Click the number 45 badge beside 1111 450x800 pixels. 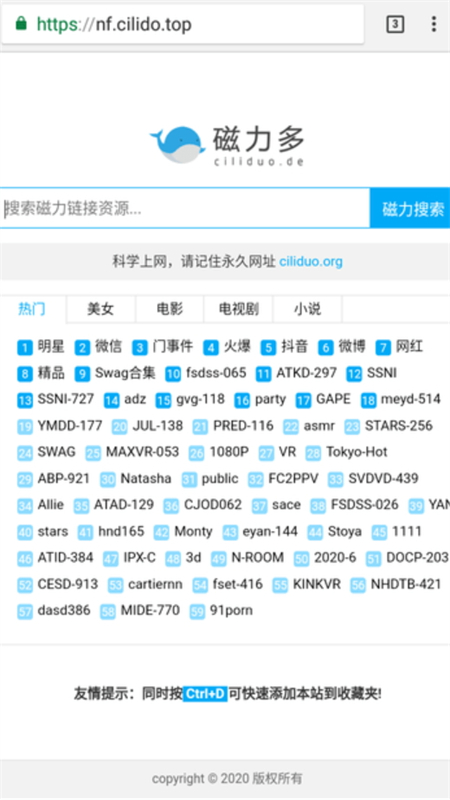point(379,533)
